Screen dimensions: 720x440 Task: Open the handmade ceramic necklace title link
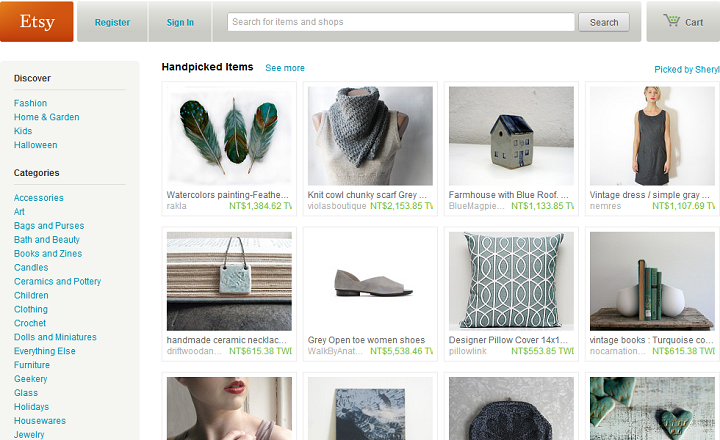click(226, 340)
